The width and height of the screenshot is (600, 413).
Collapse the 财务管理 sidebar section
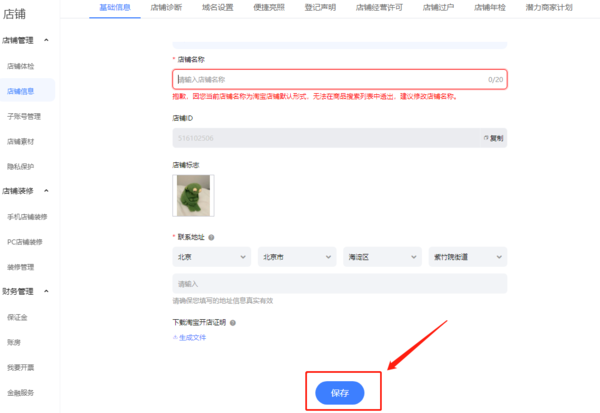coord(46,291)
